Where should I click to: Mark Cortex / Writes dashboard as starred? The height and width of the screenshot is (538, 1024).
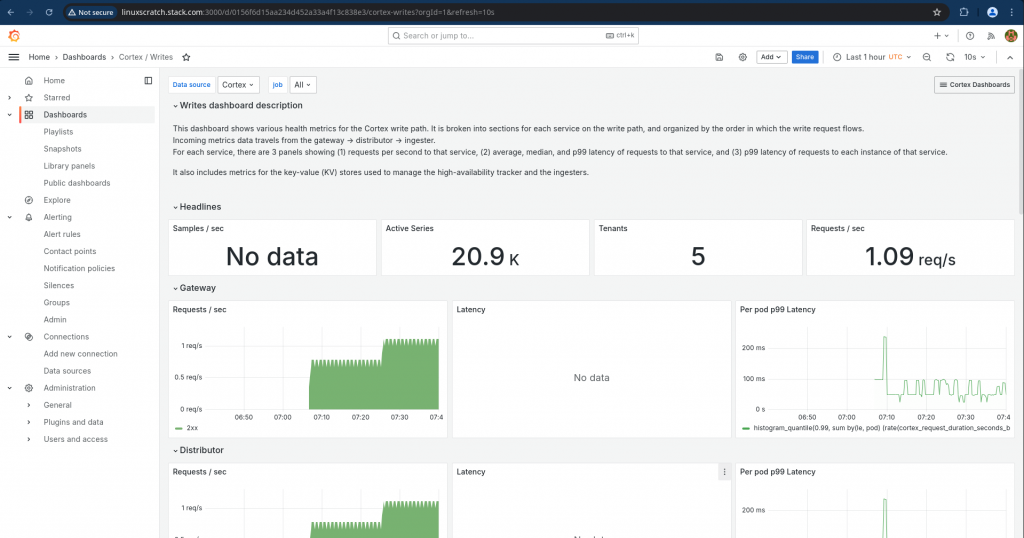click(x=186, y=57)
